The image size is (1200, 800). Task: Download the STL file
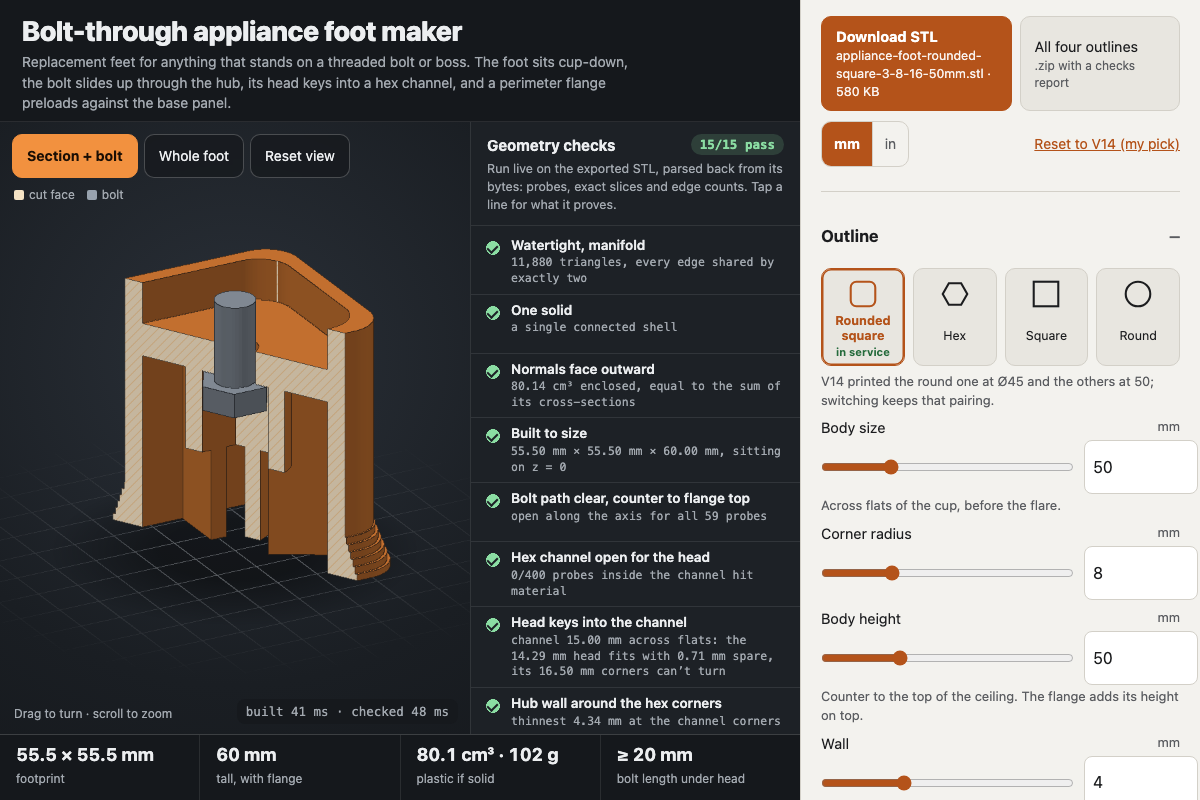[916, 63]
